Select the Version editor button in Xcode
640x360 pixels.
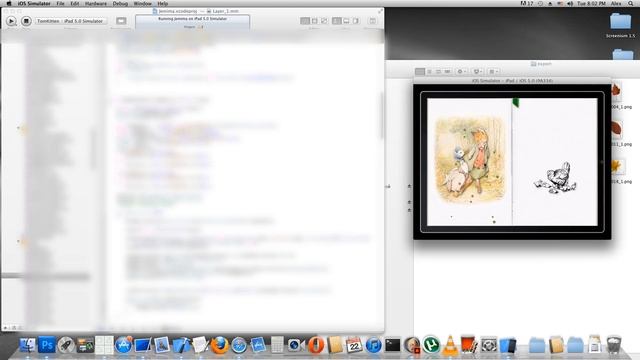[324, 21]
